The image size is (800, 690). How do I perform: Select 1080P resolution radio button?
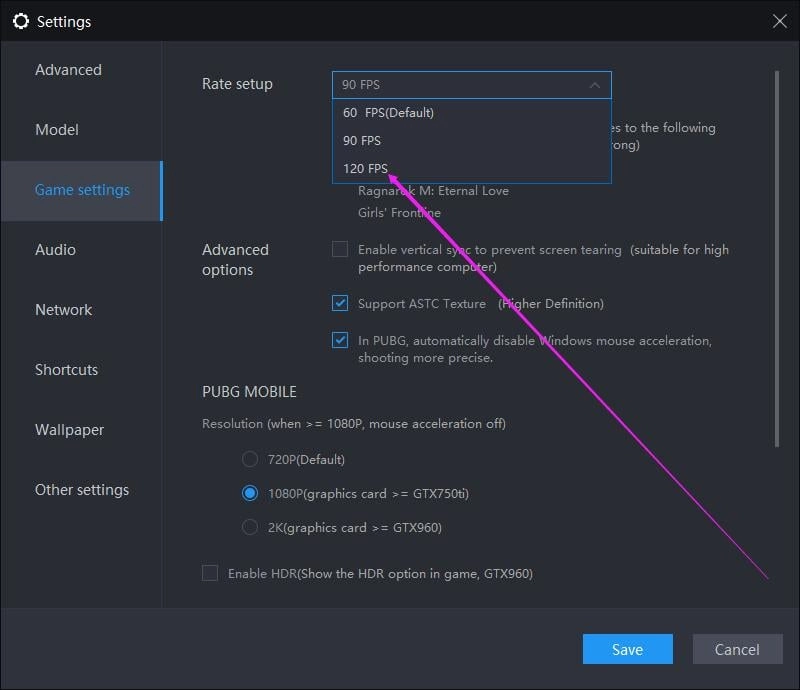[250, 493]
